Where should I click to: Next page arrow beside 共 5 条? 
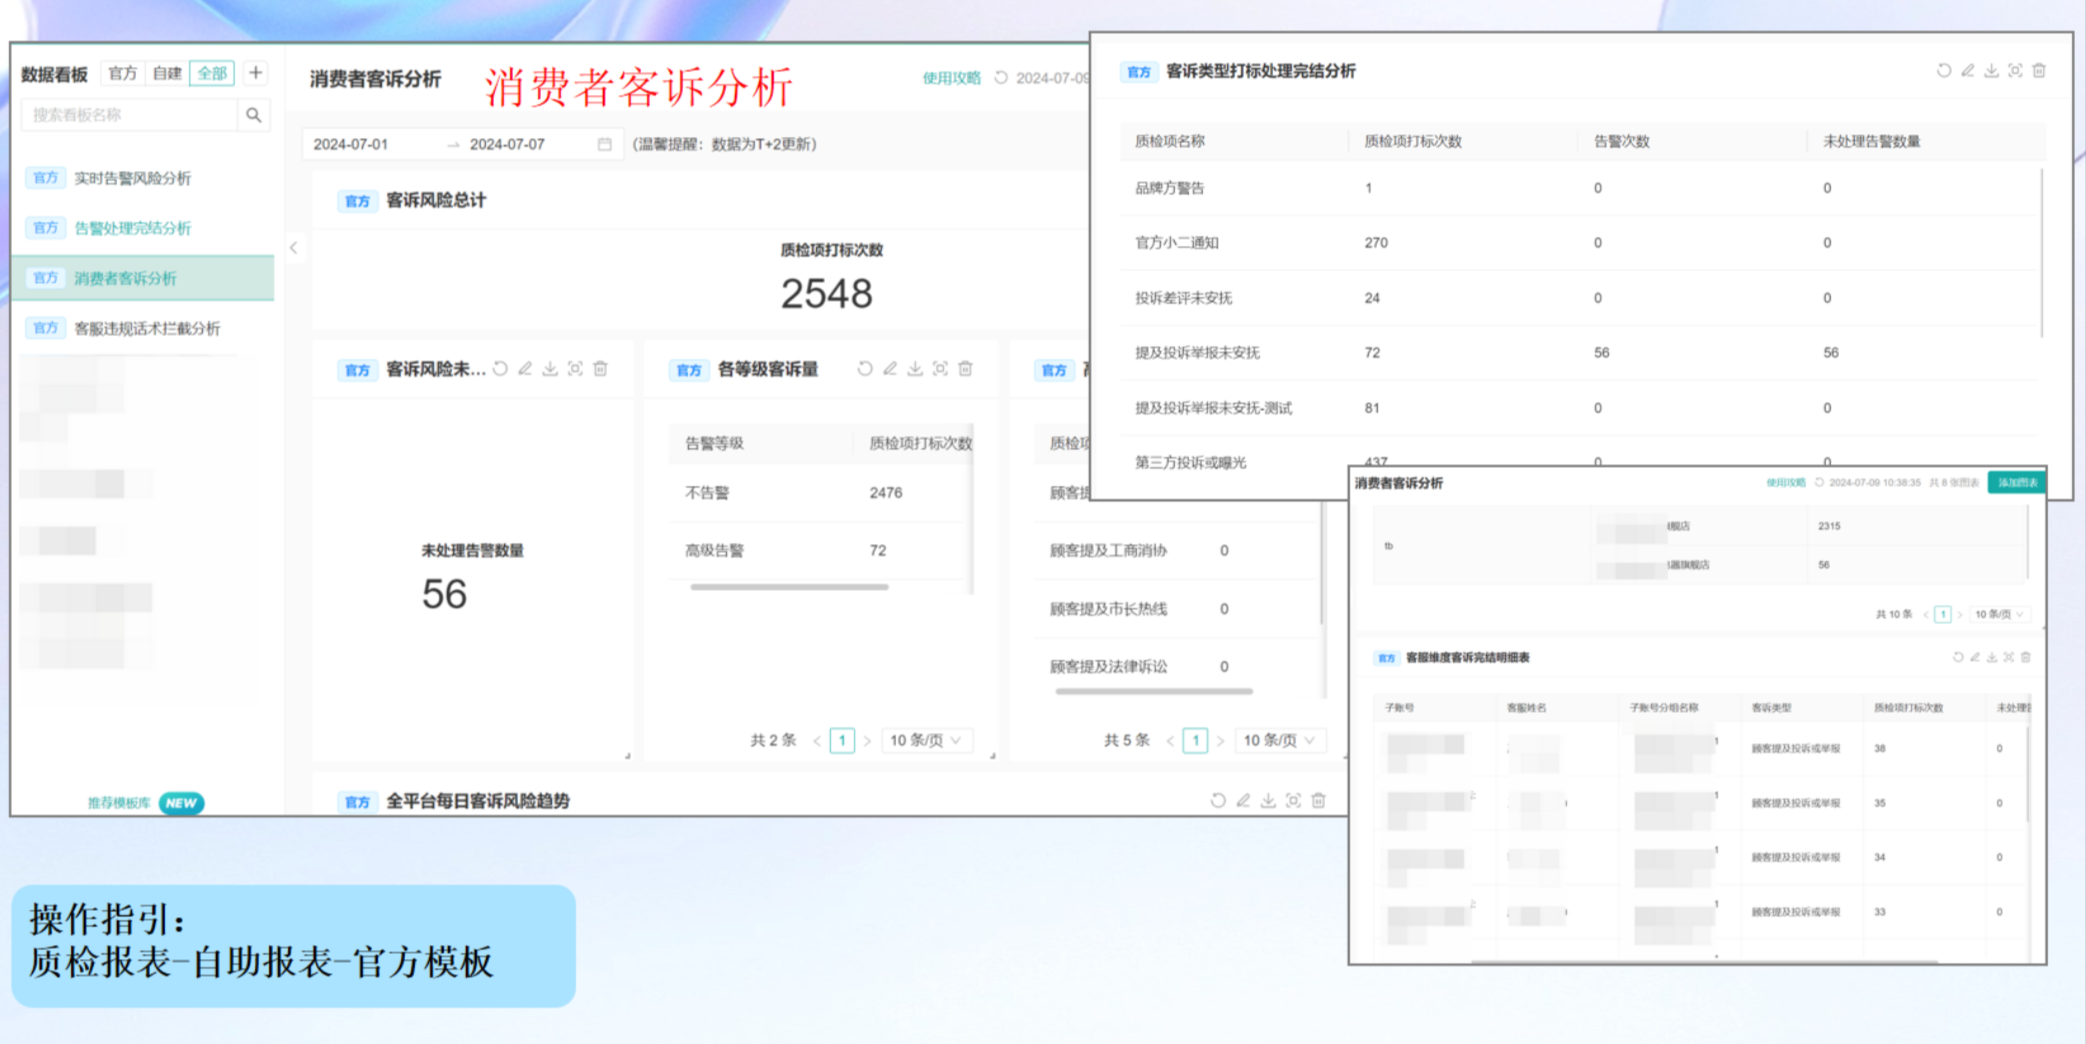coord(1220,741)
